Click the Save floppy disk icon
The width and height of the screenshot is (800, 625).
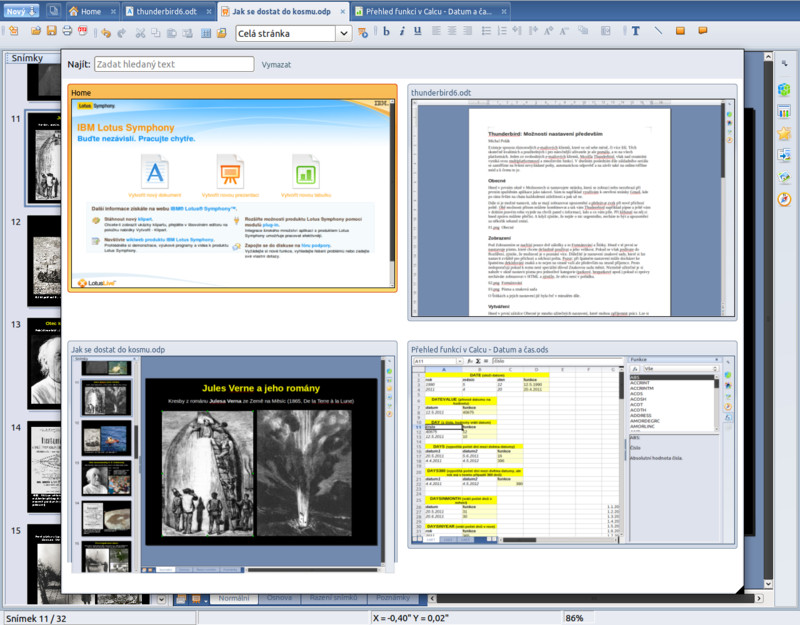coord(52,31)
